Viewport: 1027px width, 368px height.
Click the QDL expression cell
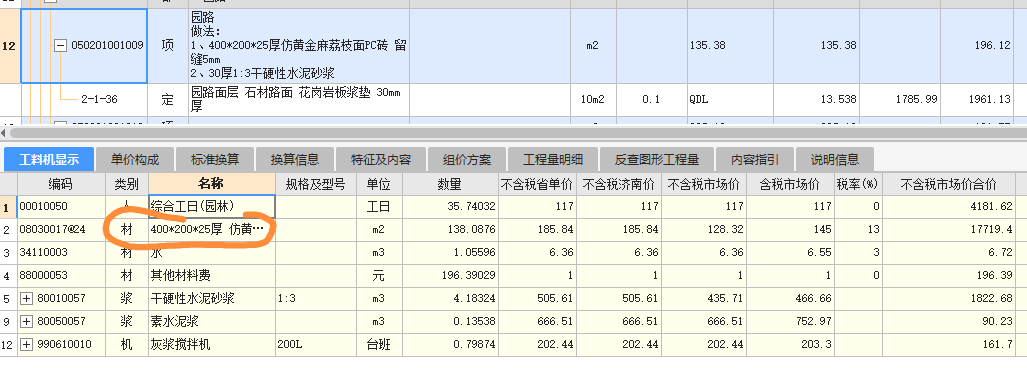(730, 100)
